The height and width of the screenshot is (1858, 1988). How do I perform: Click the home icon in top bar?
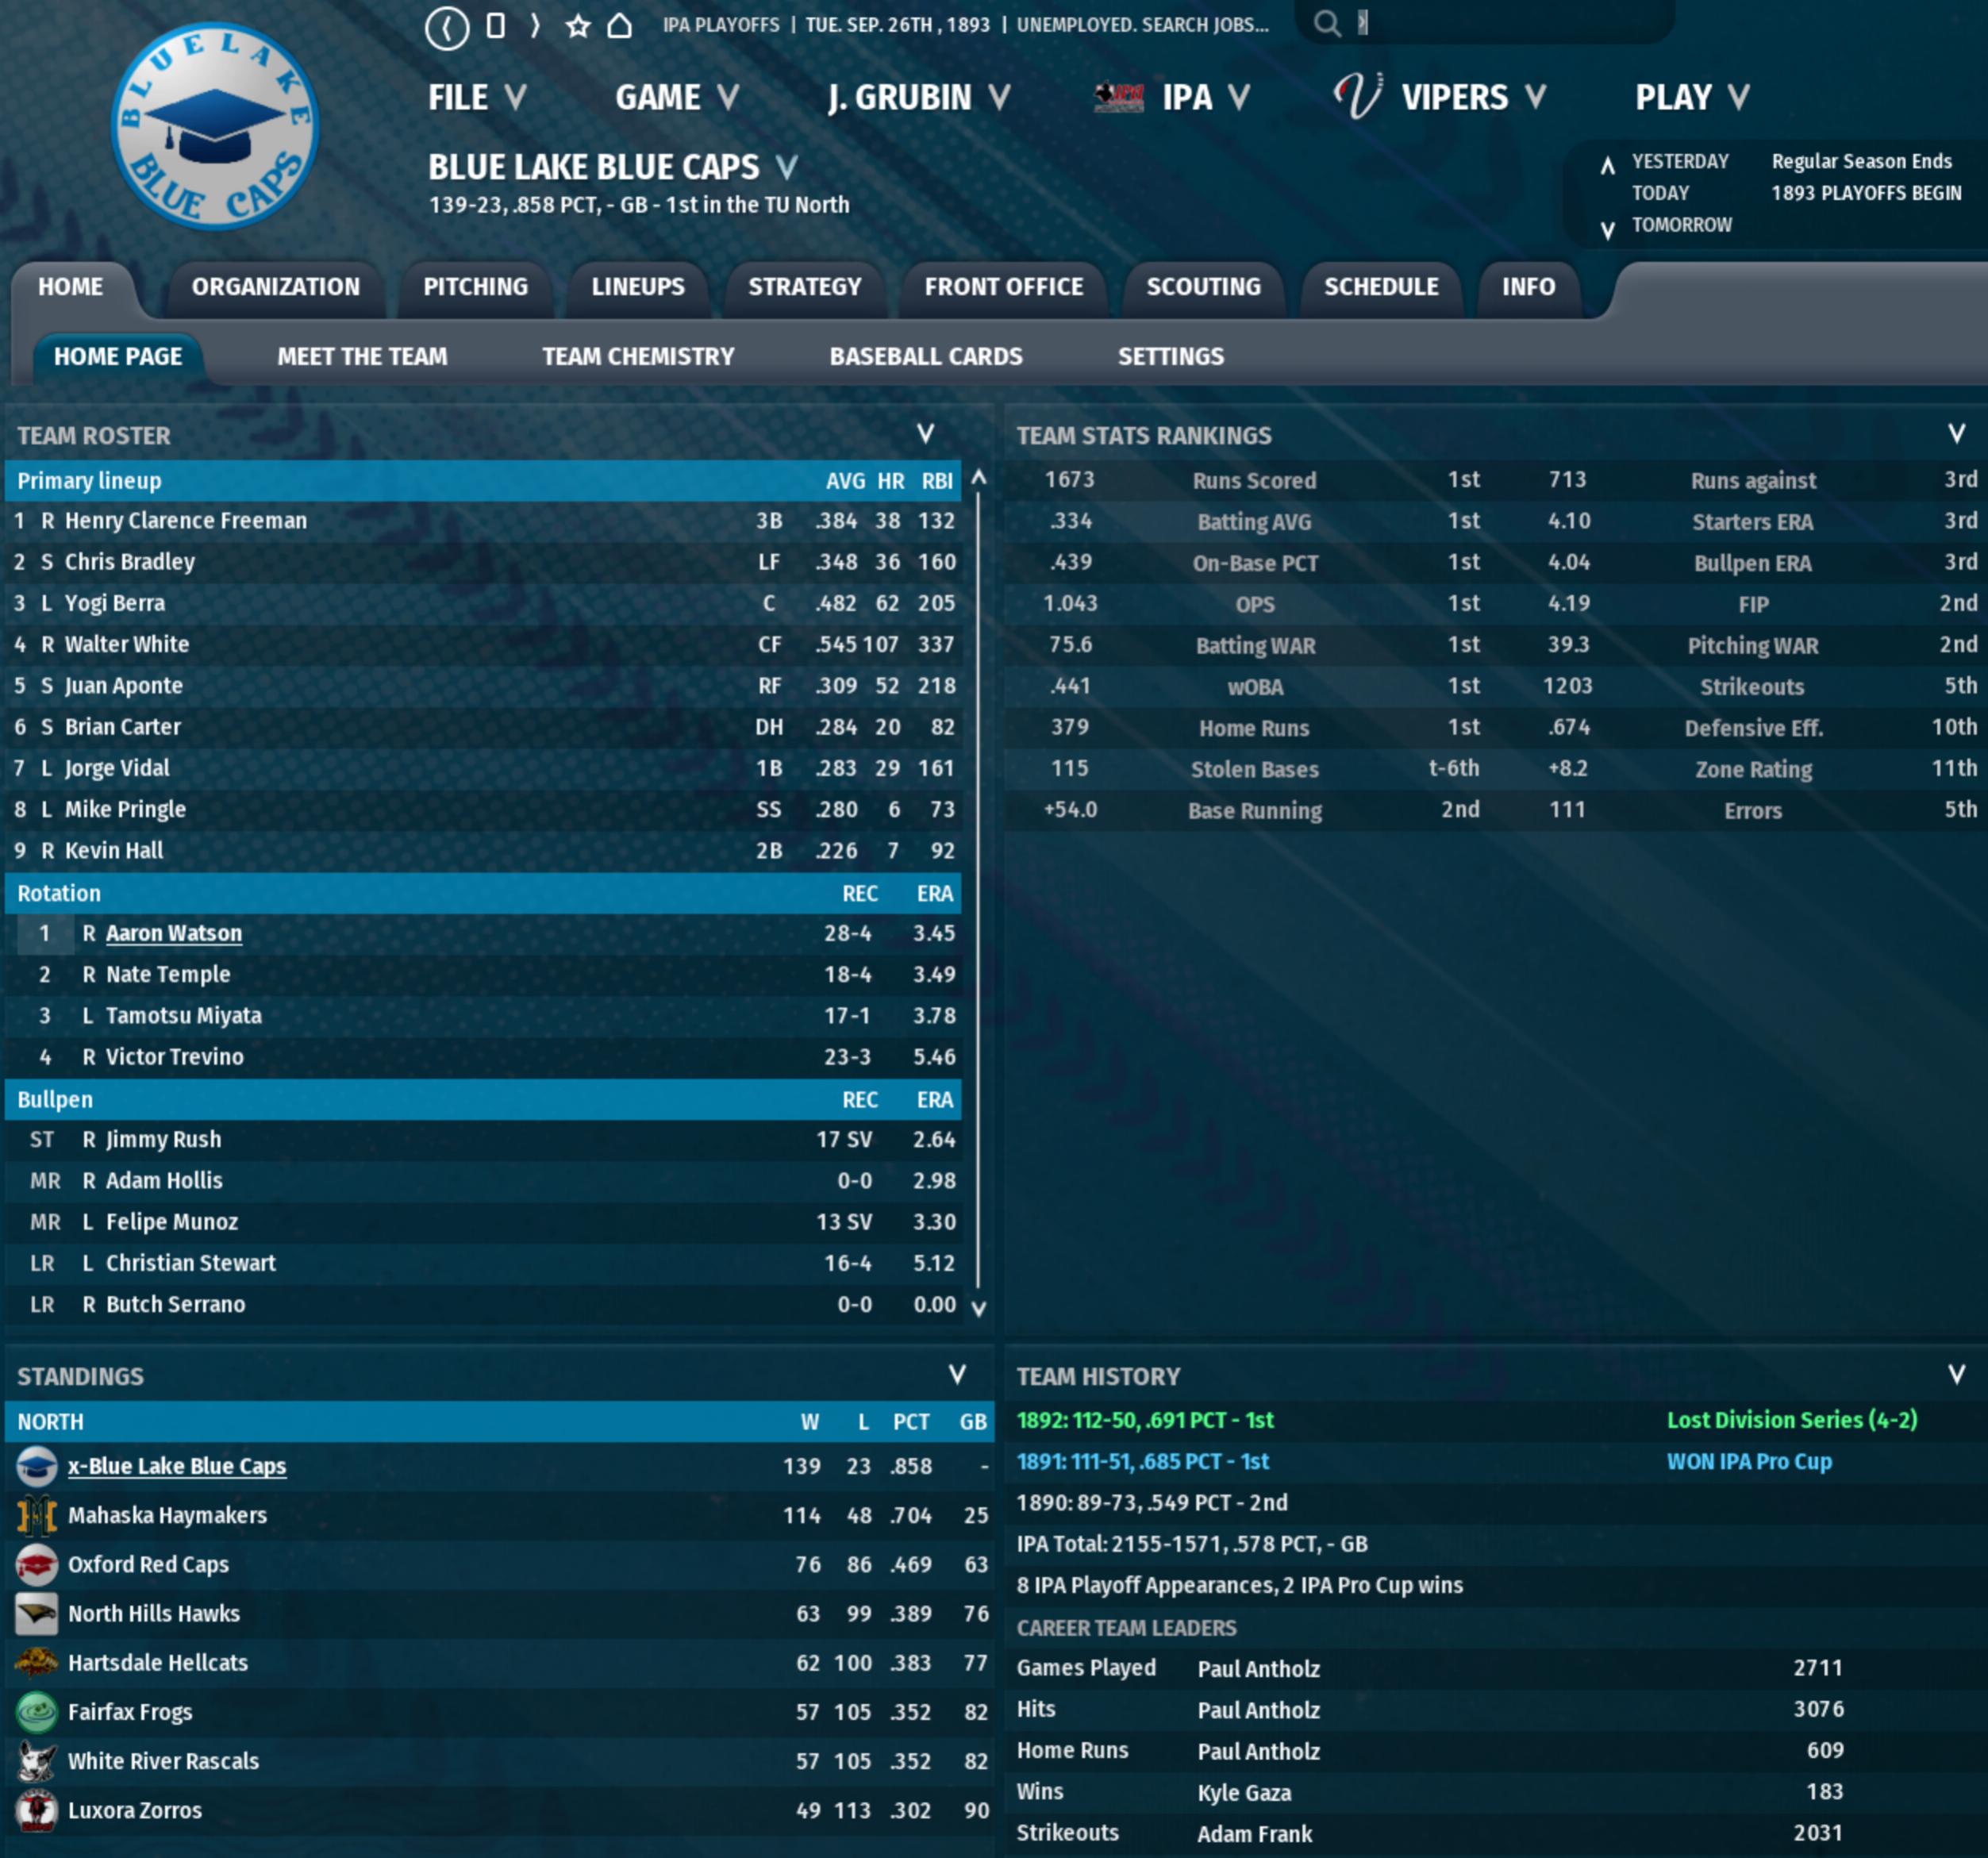pyautogui.click(x=620, y=26)
